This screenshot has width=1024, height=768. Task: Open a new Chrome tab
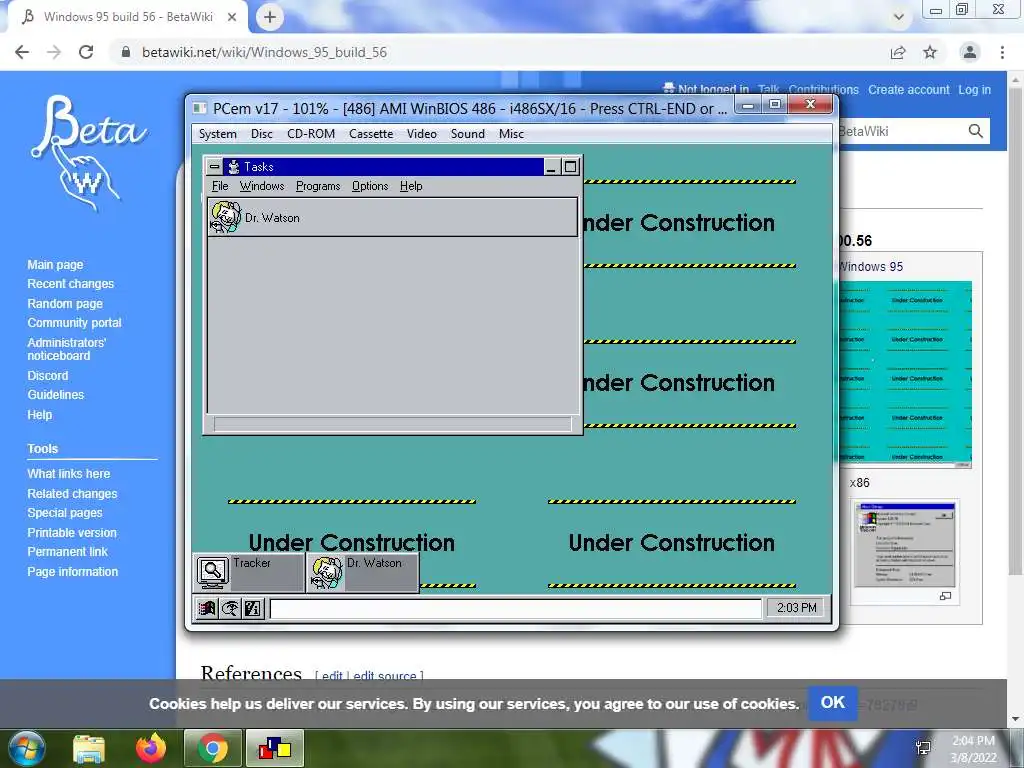(x=270, y=17)
